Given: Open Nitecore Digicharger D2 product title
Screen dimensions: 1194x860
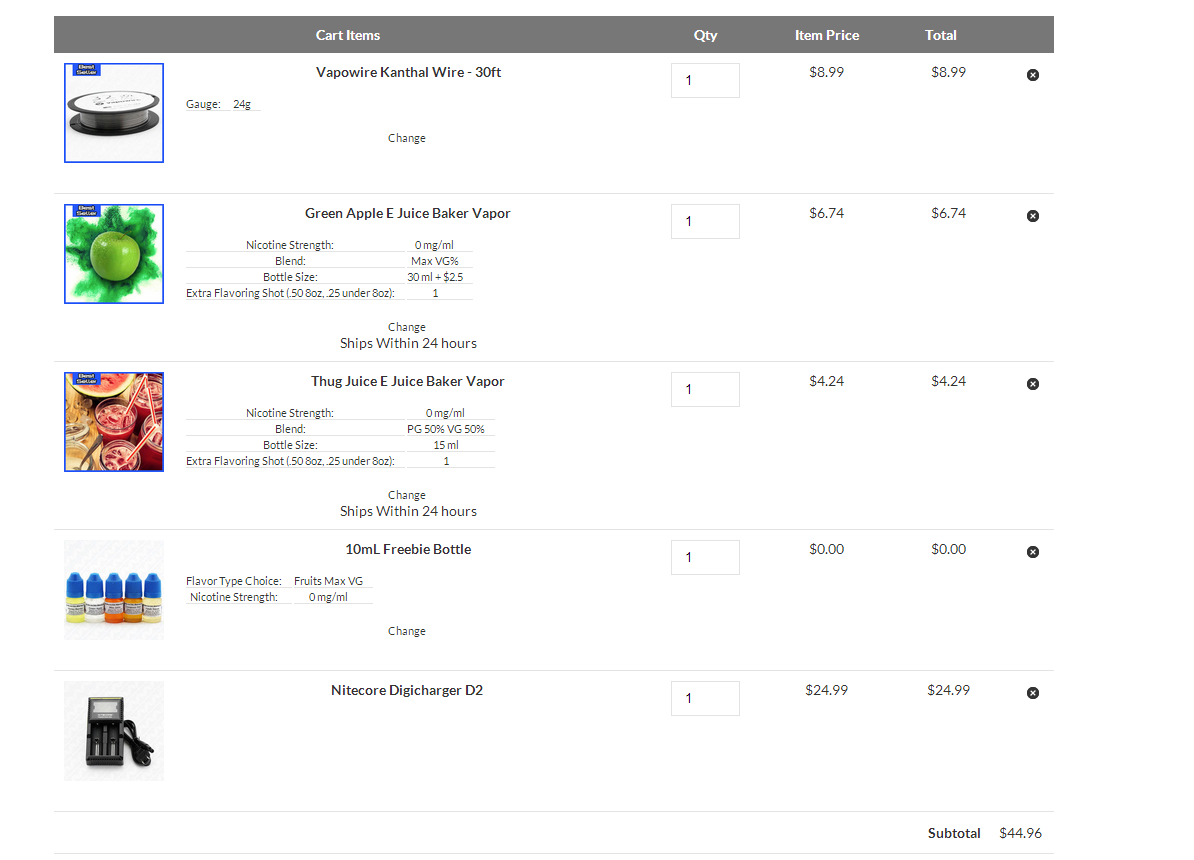Looking at the screenshot, I should [x=407, y=690].
